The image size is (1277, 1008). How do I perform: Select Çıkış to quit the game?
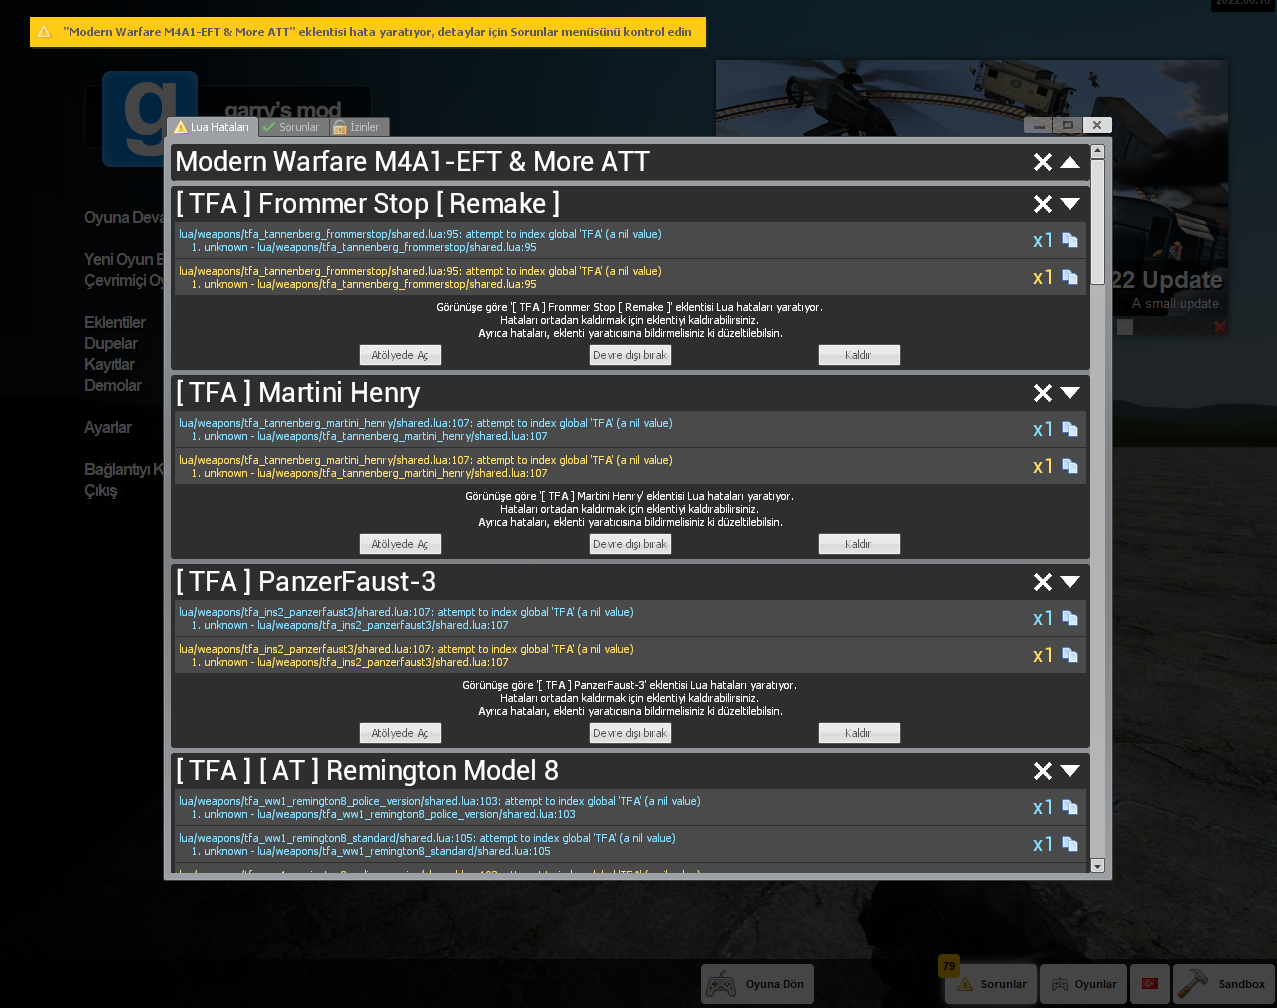[101, 490]
